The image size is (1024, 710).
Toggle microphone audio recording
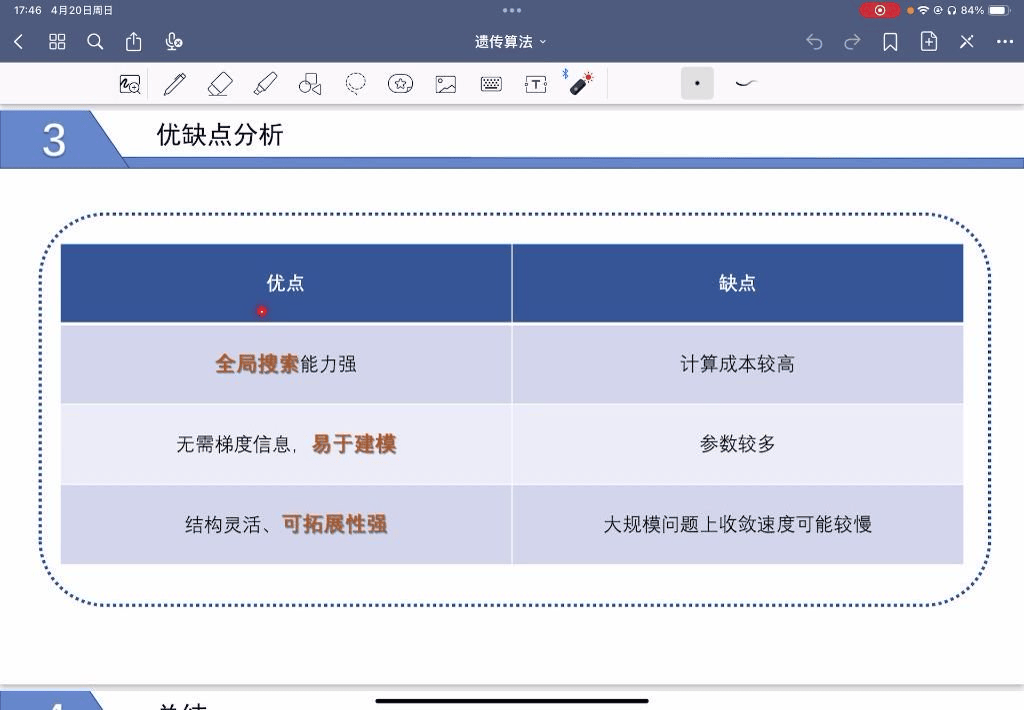[x=173, y=42]
